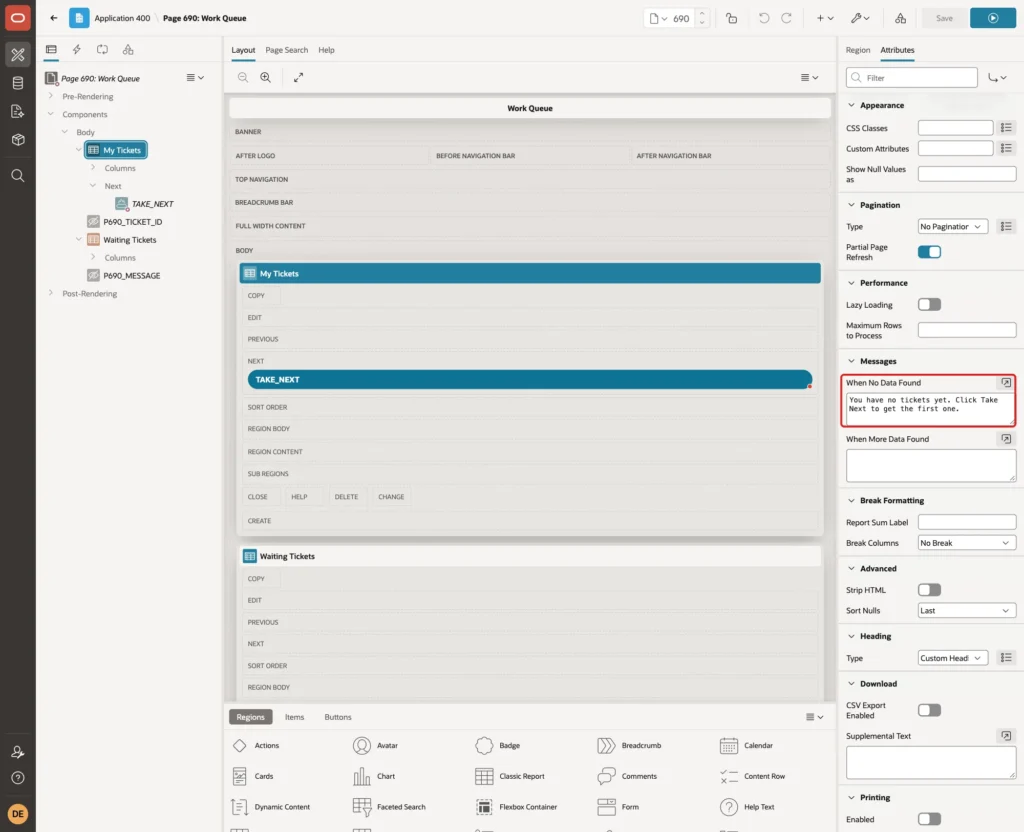Open the Create plus menu in the toolbar
The height and width of the screenshot is (832, 1024).
[825, 18]
